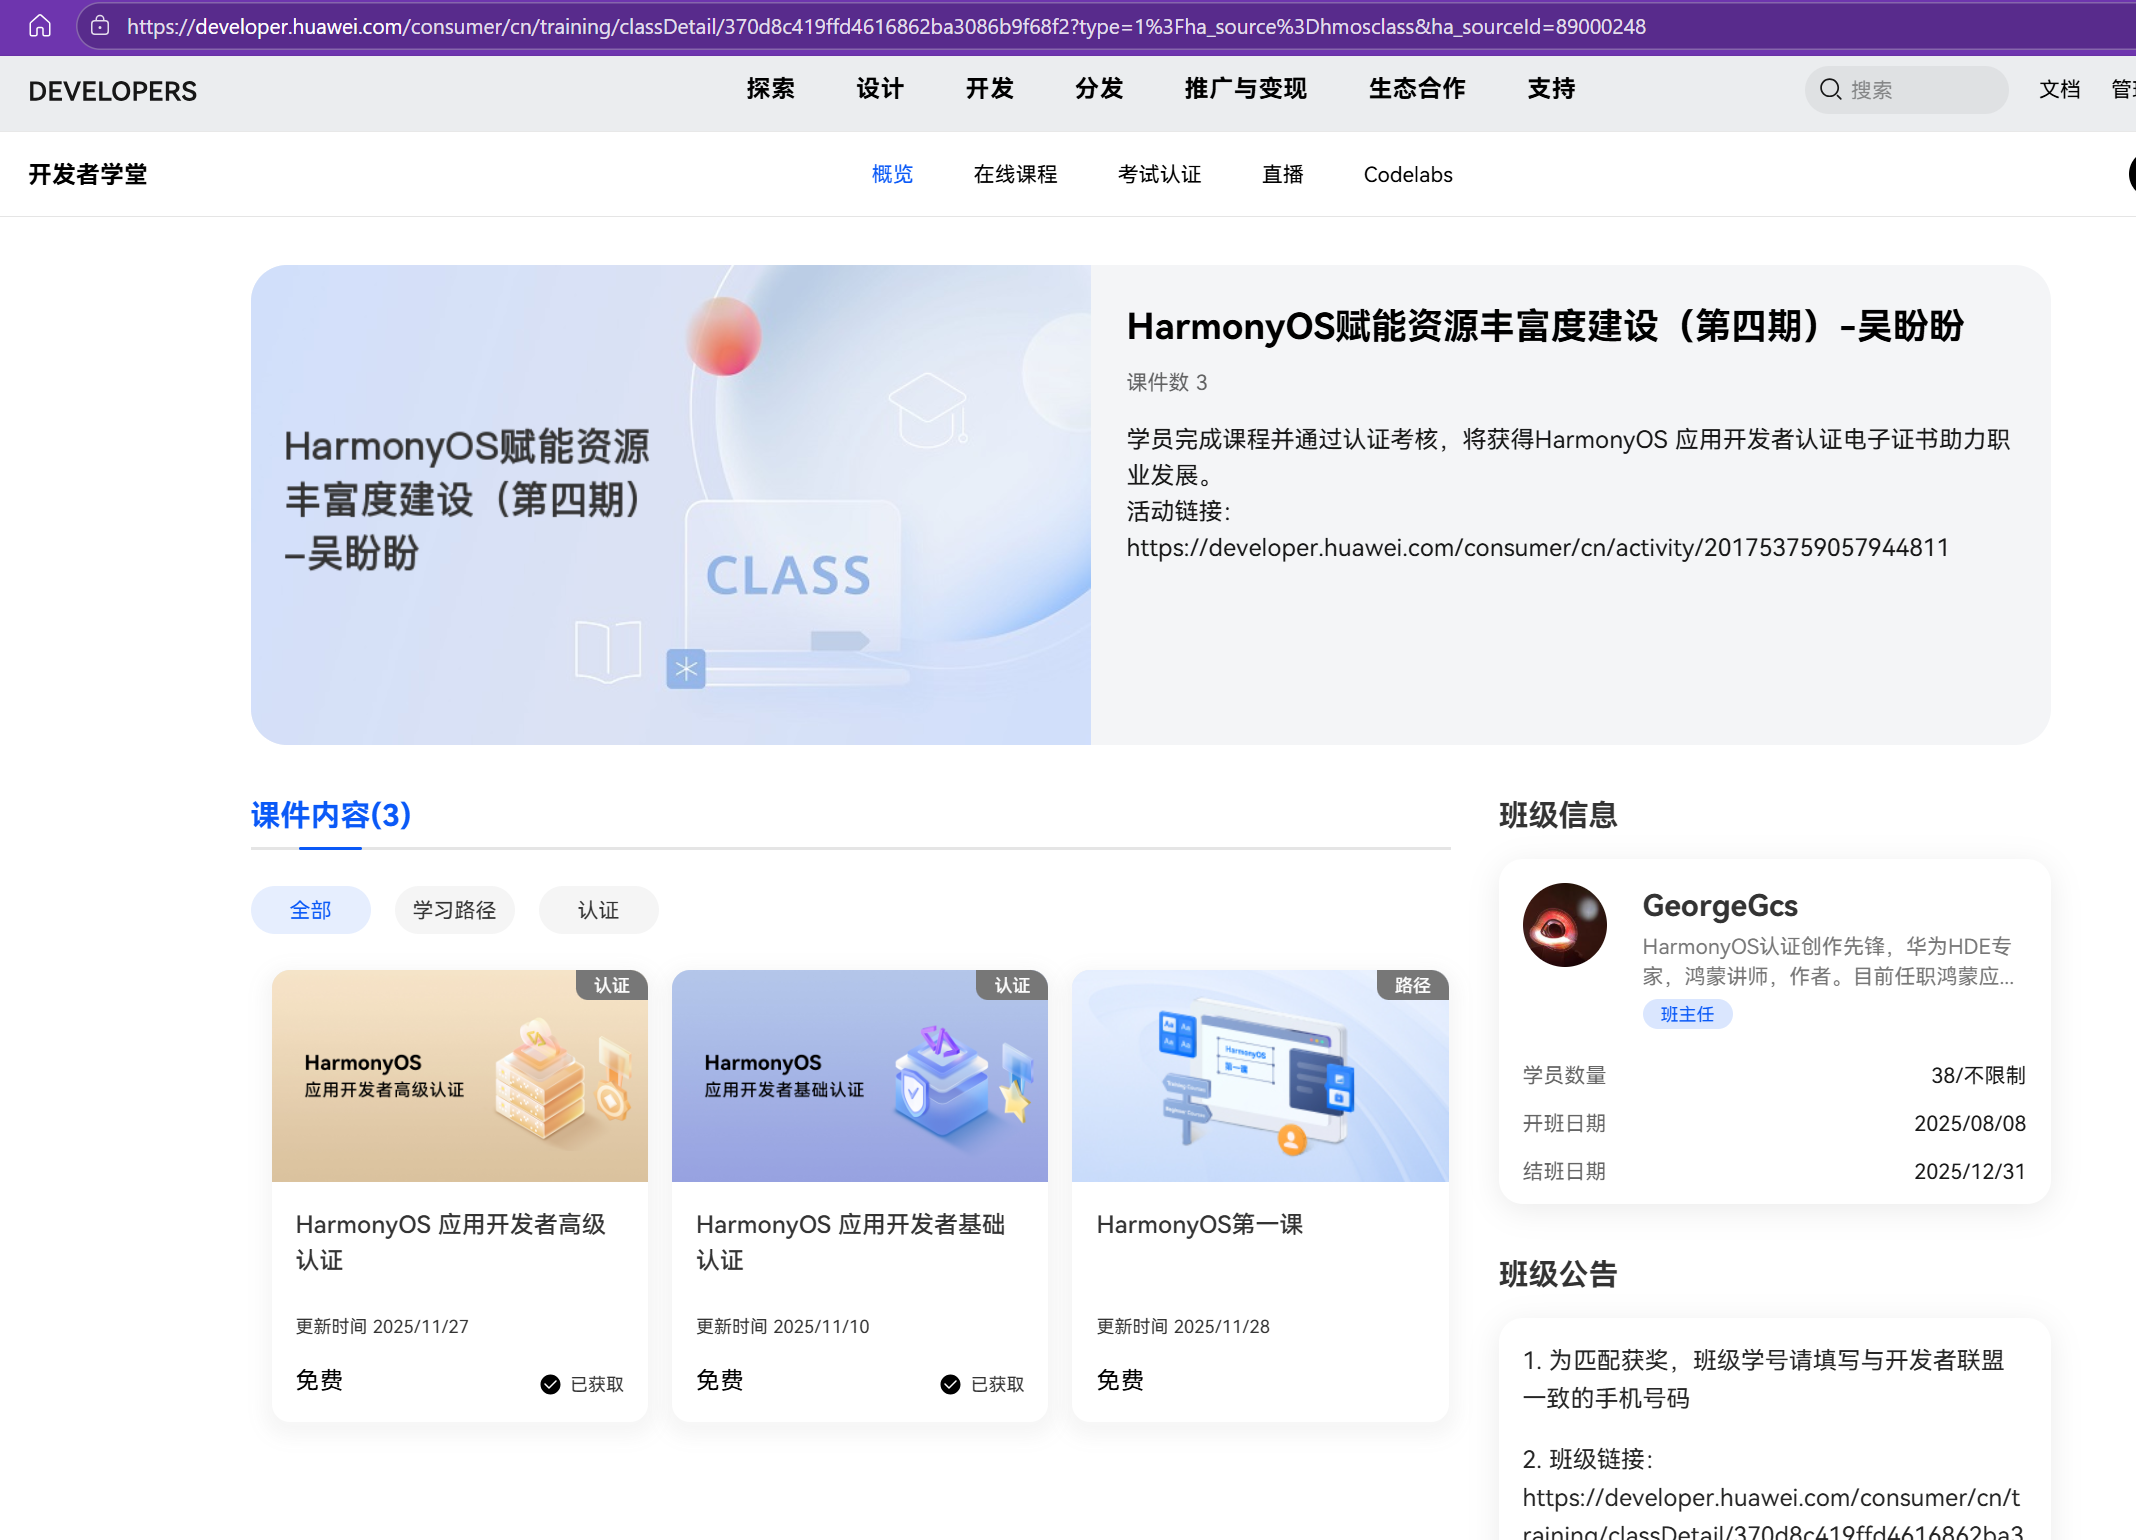Click the lock icon in the address bar

pyautogui.click(x=99, y=26)
